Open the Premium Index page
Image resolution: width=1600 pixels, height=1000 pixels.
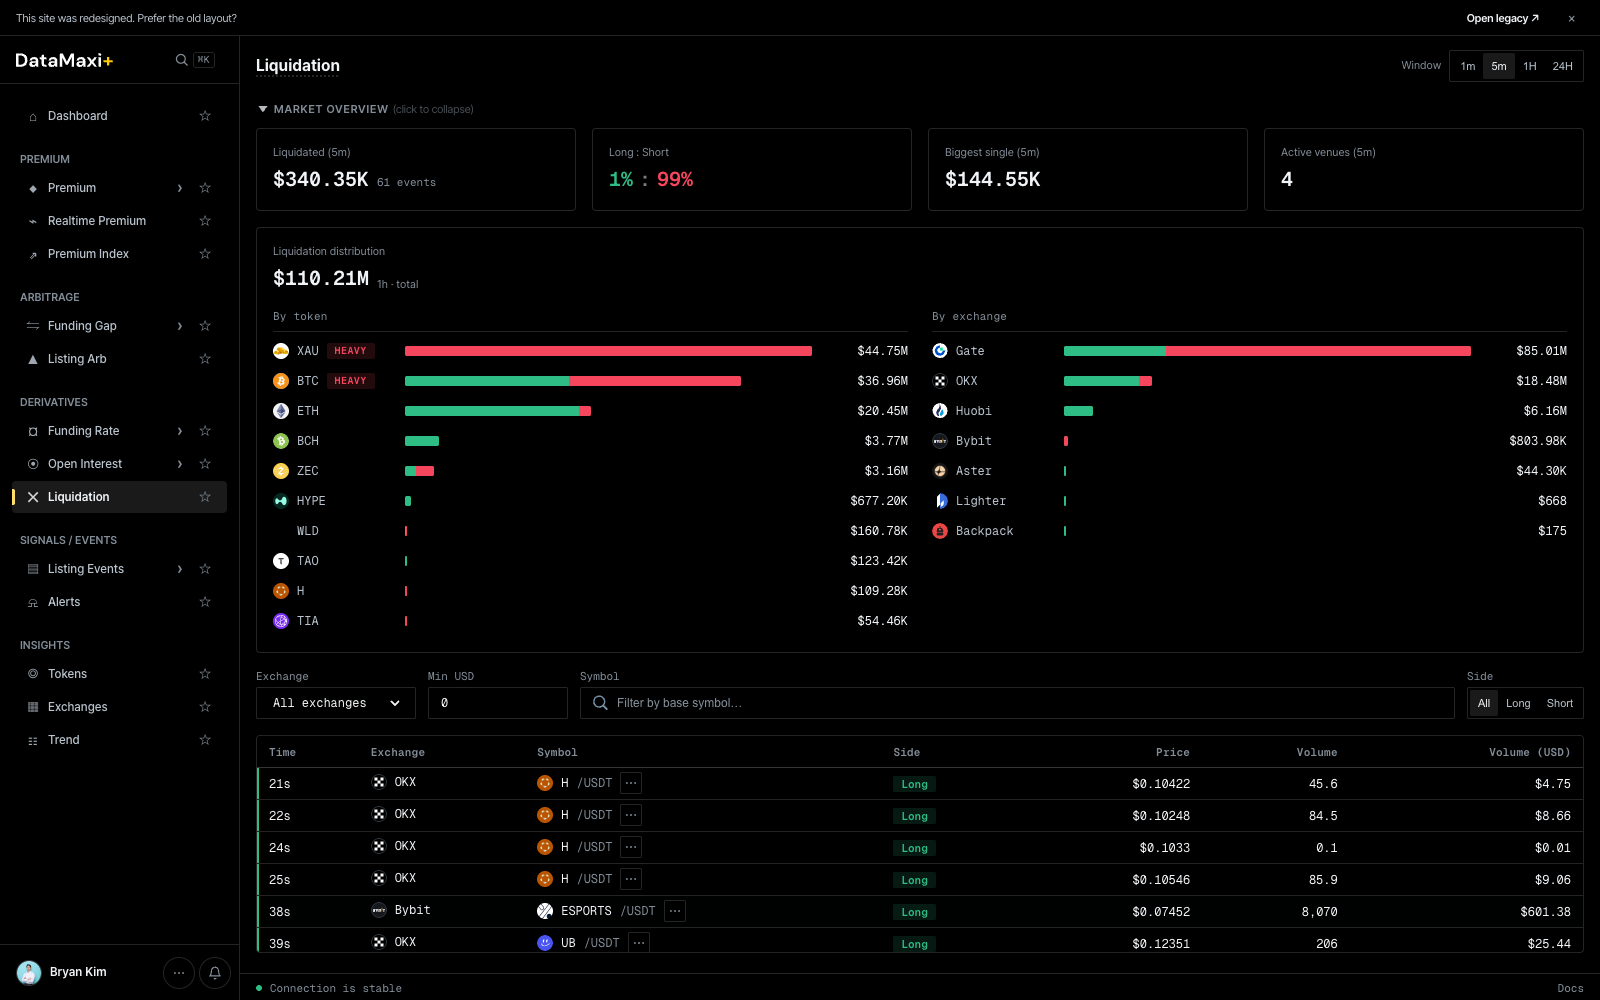(x=88, y=254)
